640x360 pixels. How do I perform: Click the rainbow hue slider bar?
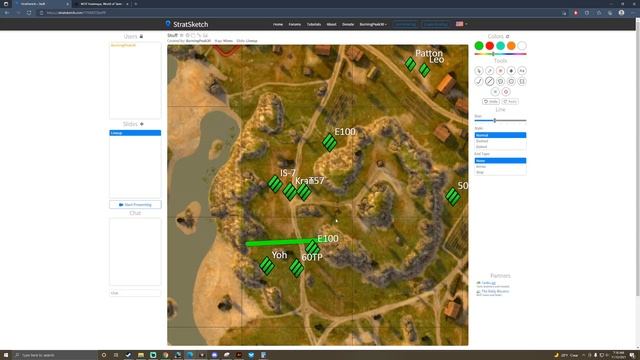(500, 54)
